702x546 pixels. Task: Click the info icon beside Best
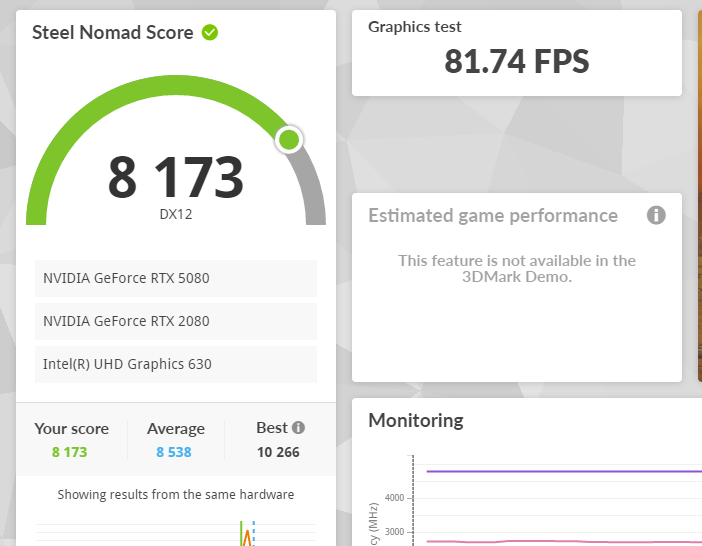tap(298, 428)
